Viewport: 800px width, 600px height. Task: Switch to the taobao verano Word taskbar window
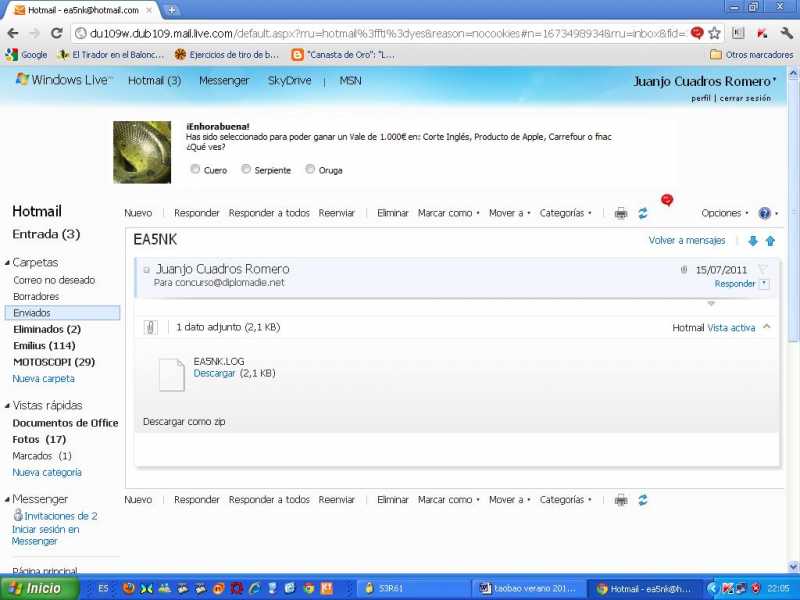coord(528,588)
